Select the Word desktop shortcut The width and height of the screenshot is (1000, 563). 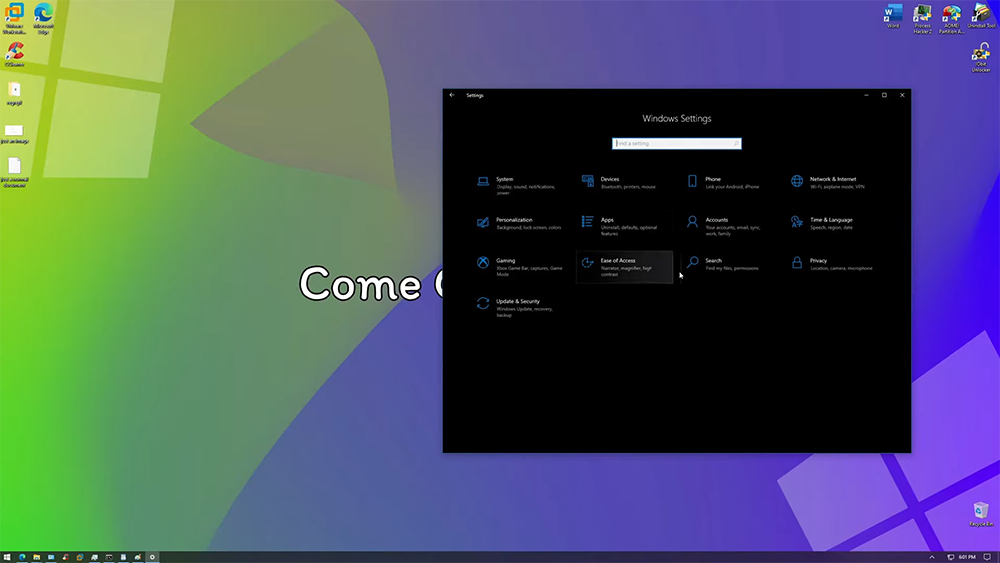coord(893,16)
